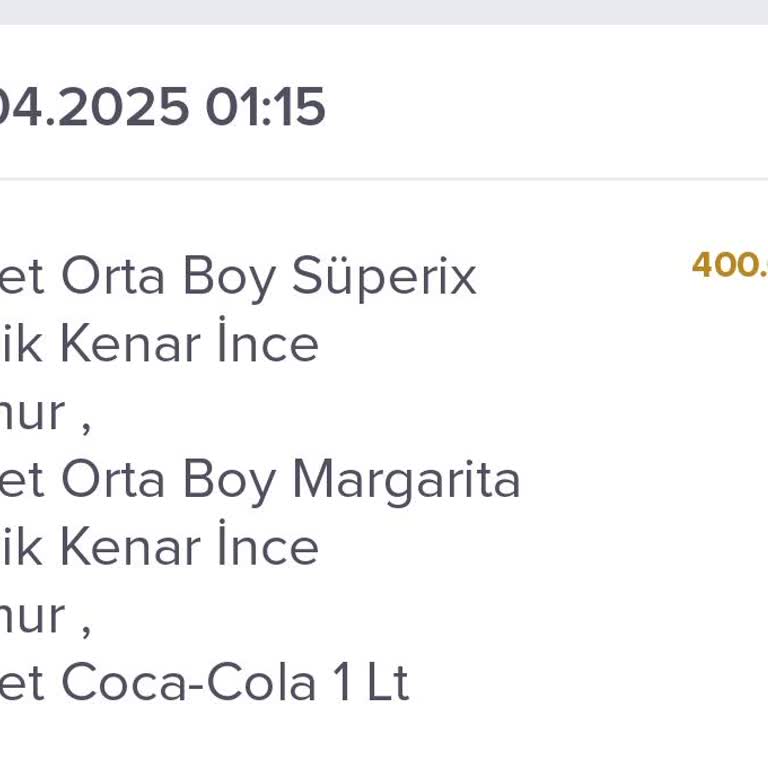Click the 1 Lt size text
This screenshot has width=768, height=768.
[372, 683]
